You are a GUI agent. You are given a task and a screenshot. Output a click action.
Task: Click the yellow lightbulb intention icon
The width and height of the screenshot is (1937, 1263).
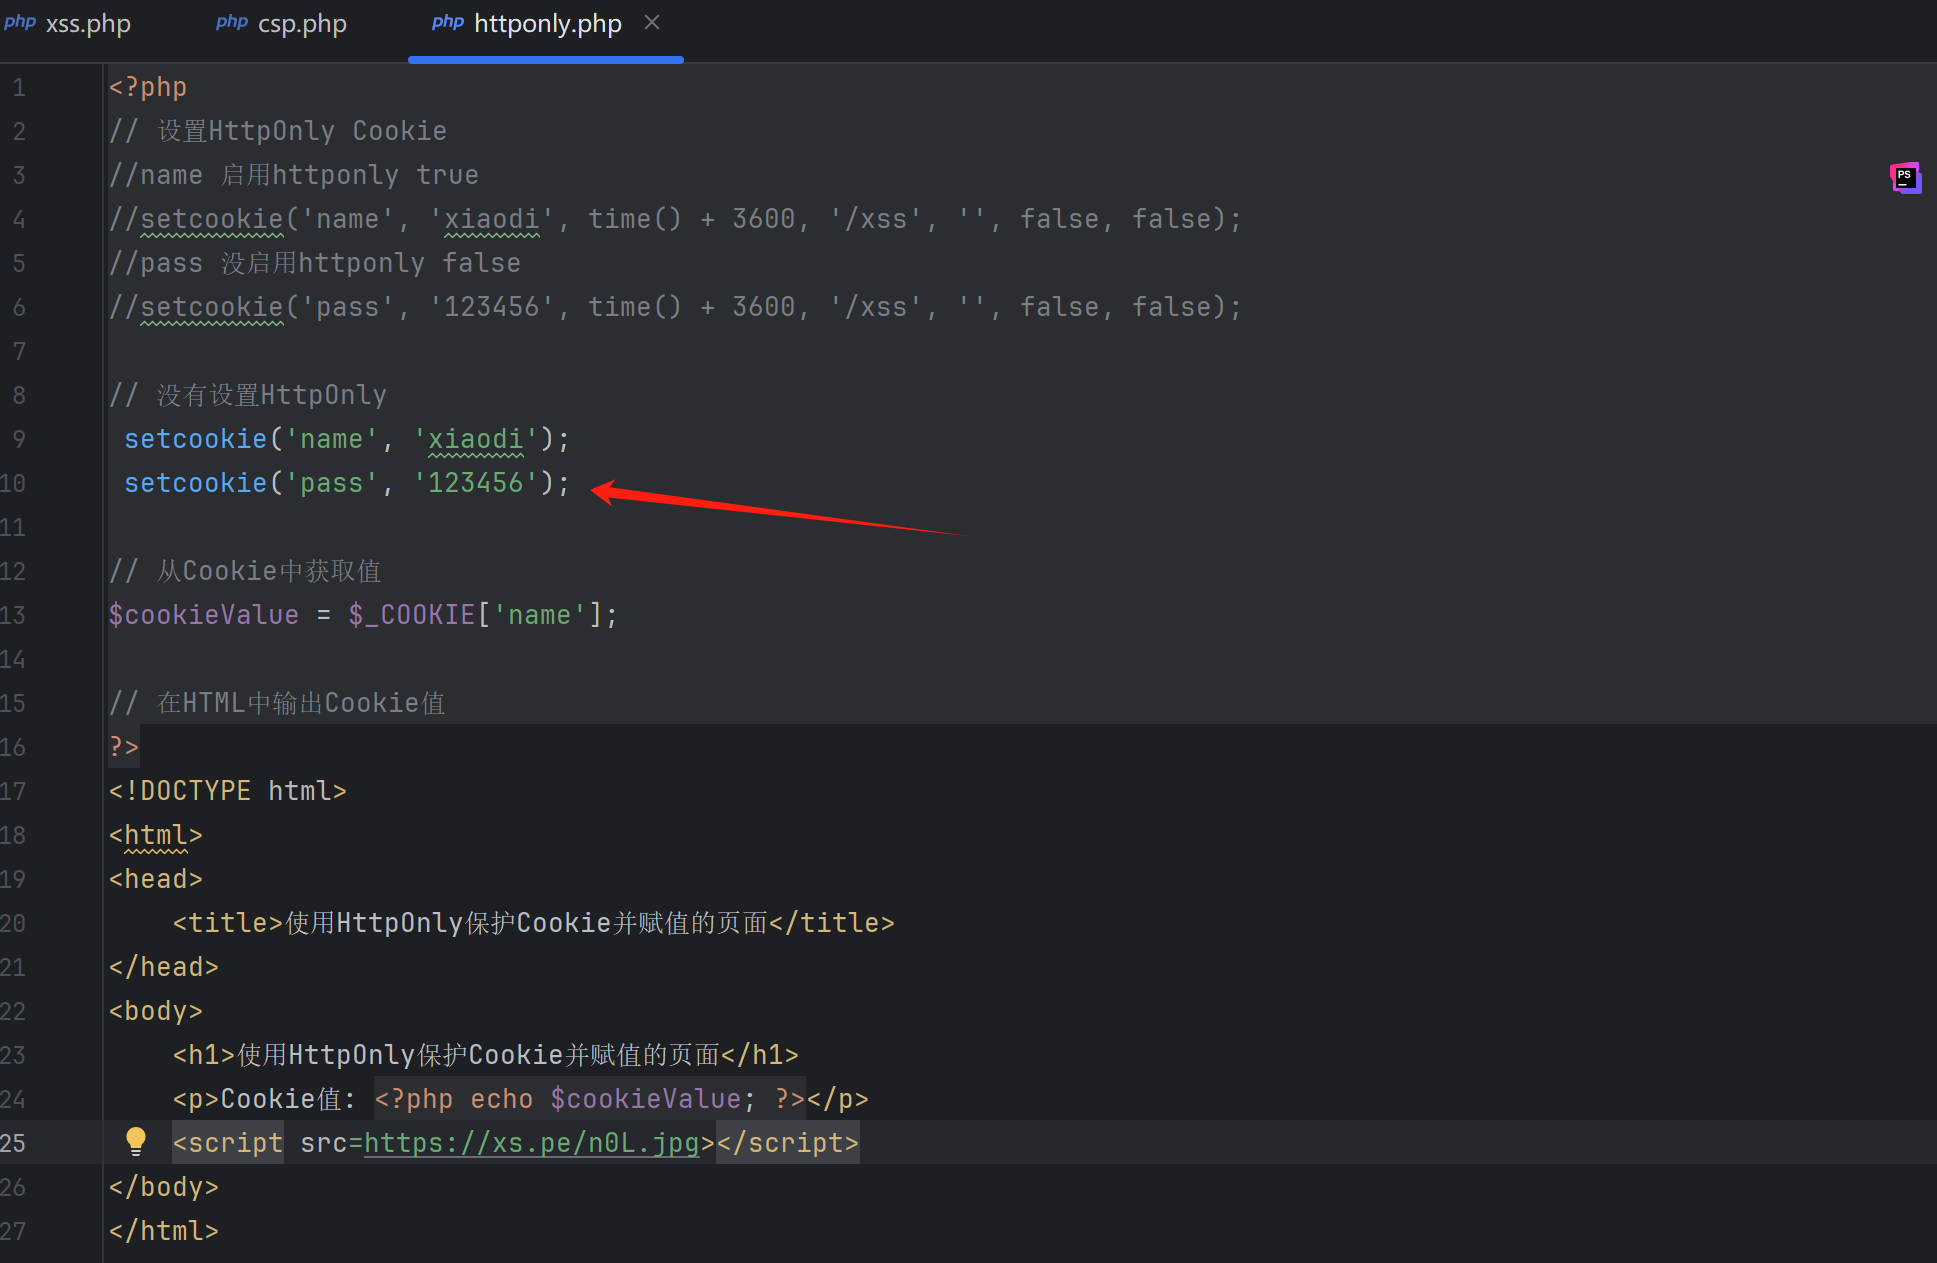[136, 1141]
